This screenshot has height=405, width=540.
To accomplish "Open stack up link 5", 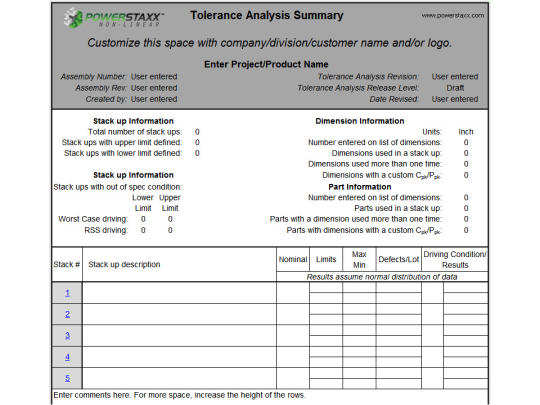I will tap(67, 378).
